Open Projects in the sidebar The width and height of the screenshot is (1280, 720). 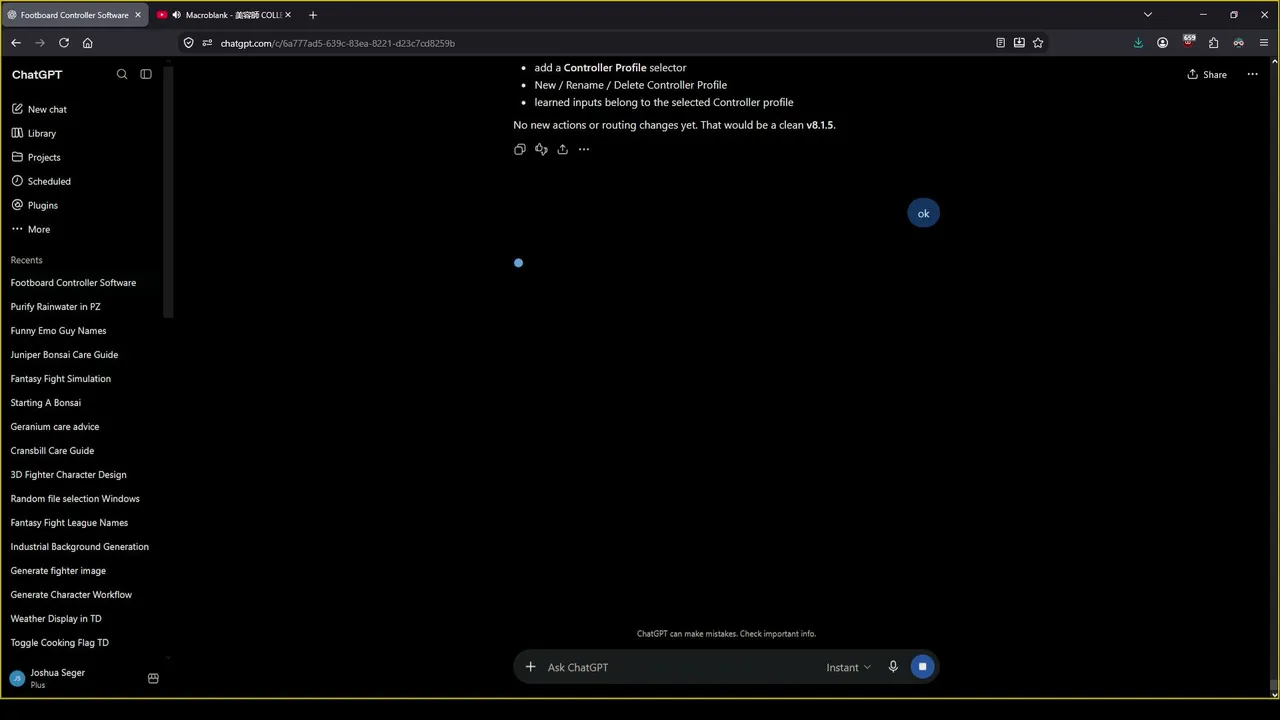coord(36,157)
